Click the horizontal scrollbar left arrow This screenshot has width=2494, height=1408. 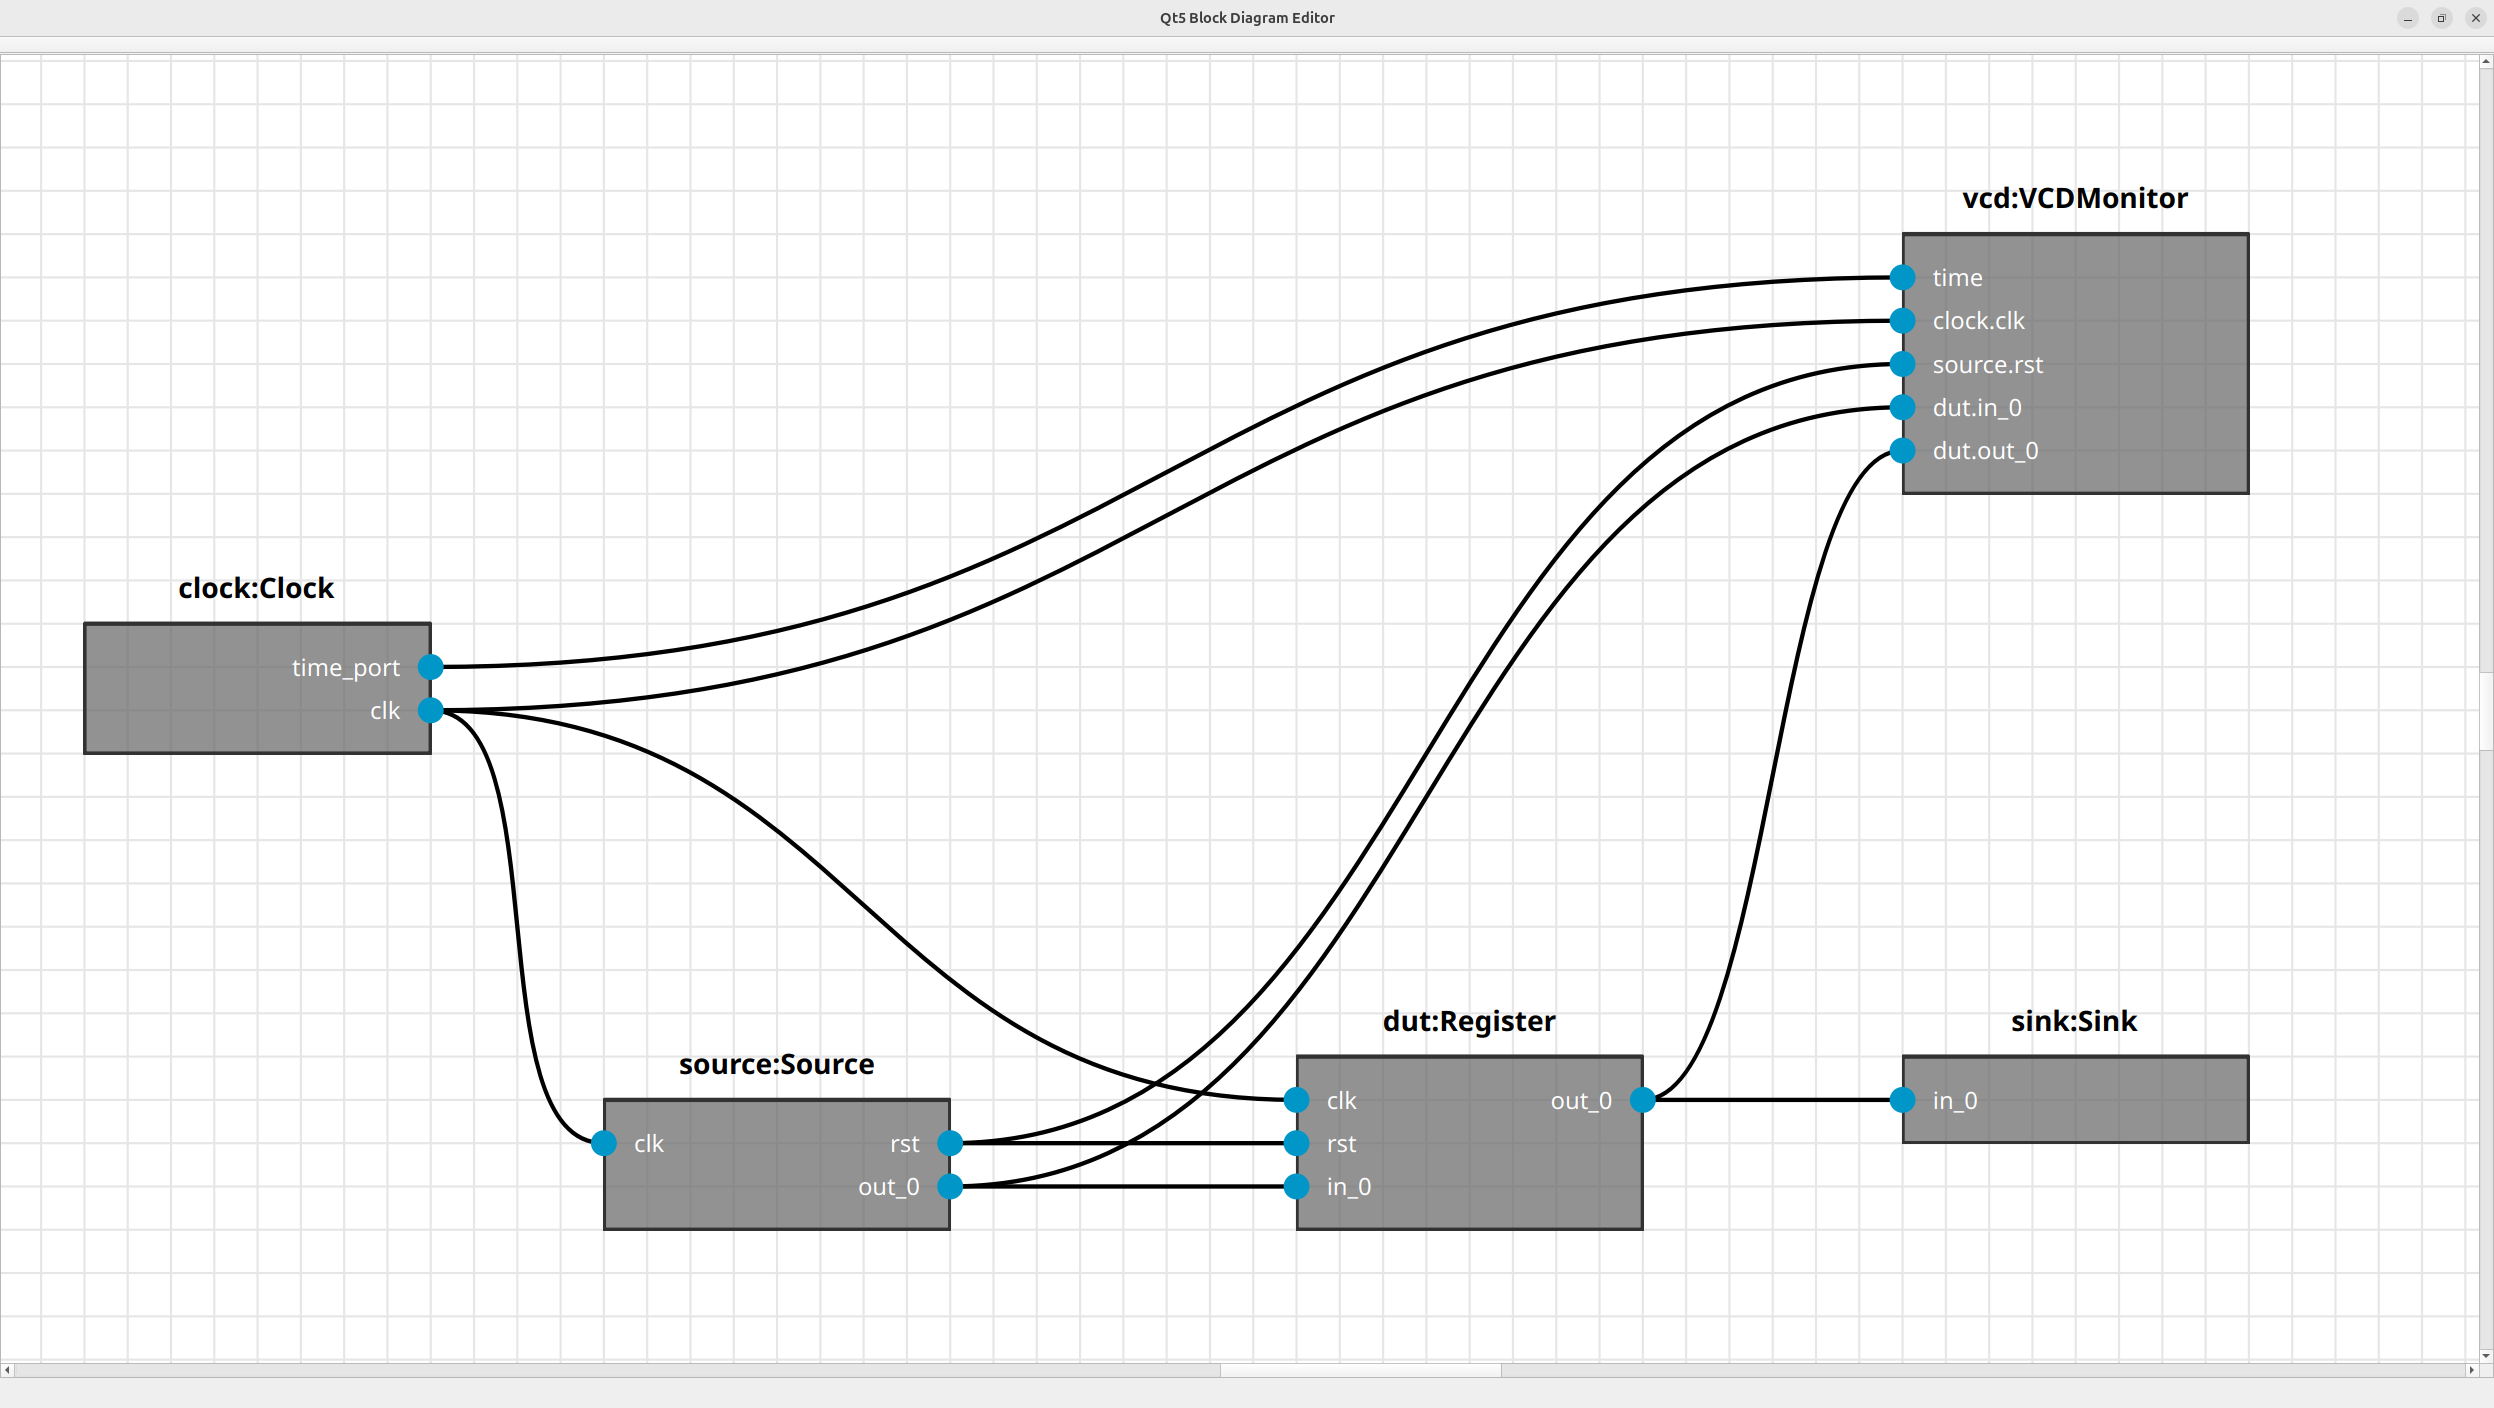tap(7, 1370)
